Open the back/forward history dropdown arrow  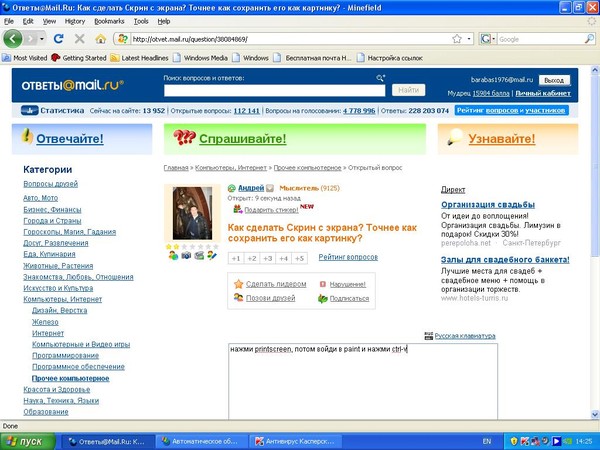coord(42,39)
